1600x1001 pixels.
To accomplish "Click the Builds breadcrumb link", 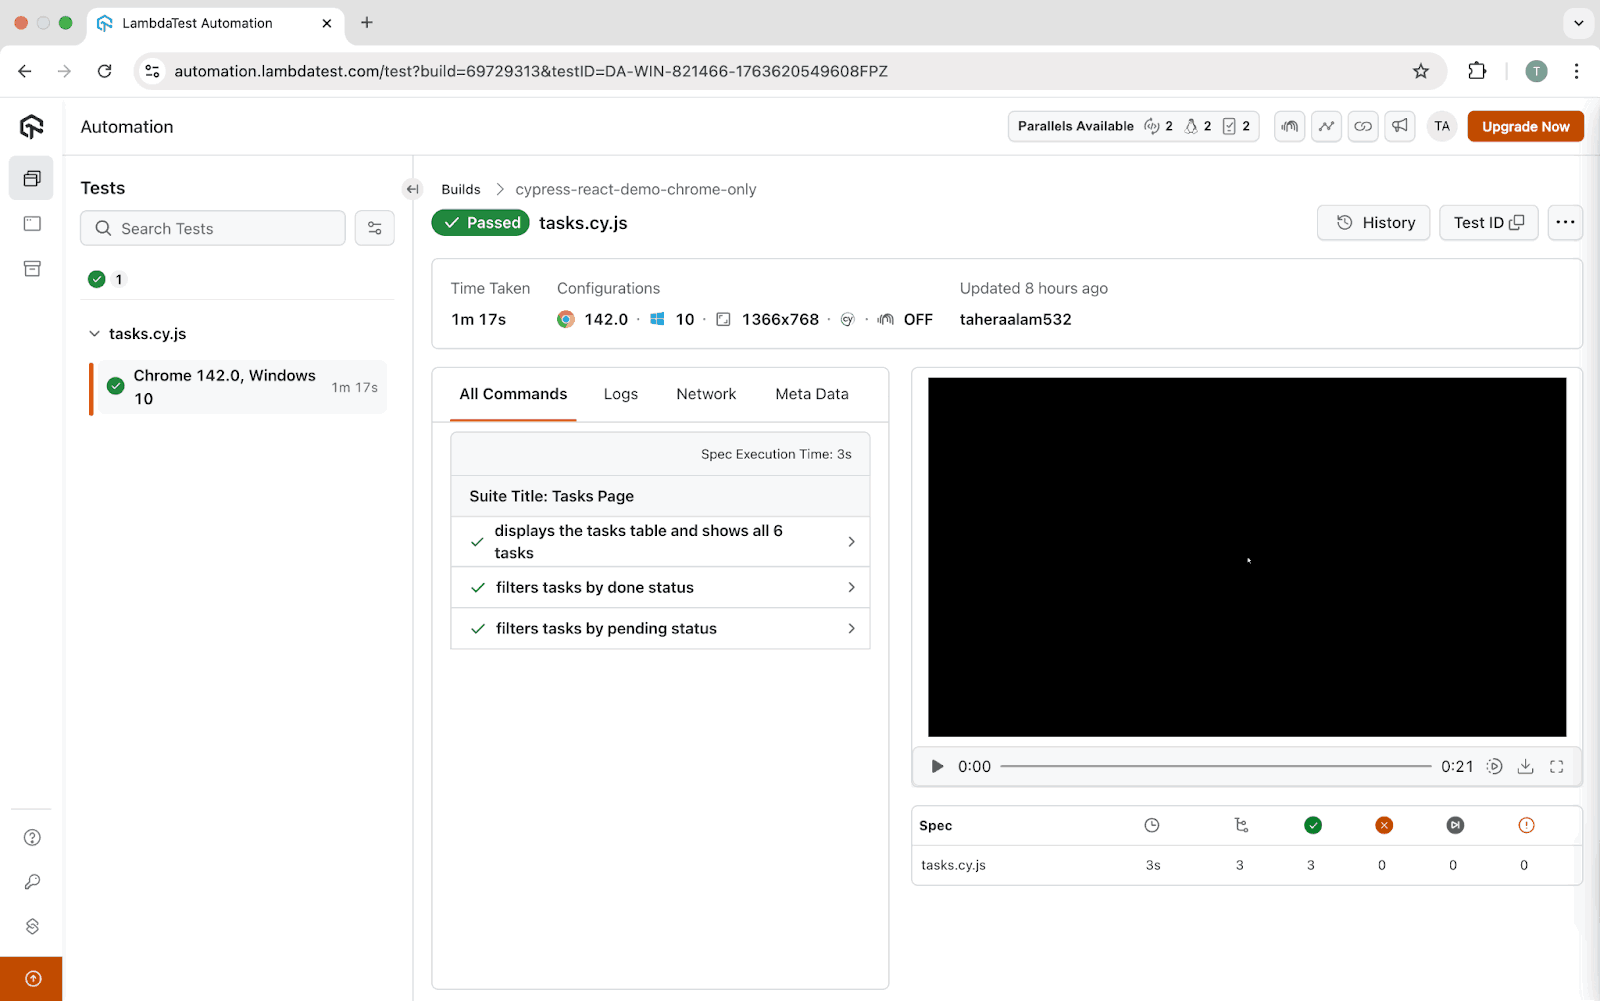I will (x=461, y=189).
